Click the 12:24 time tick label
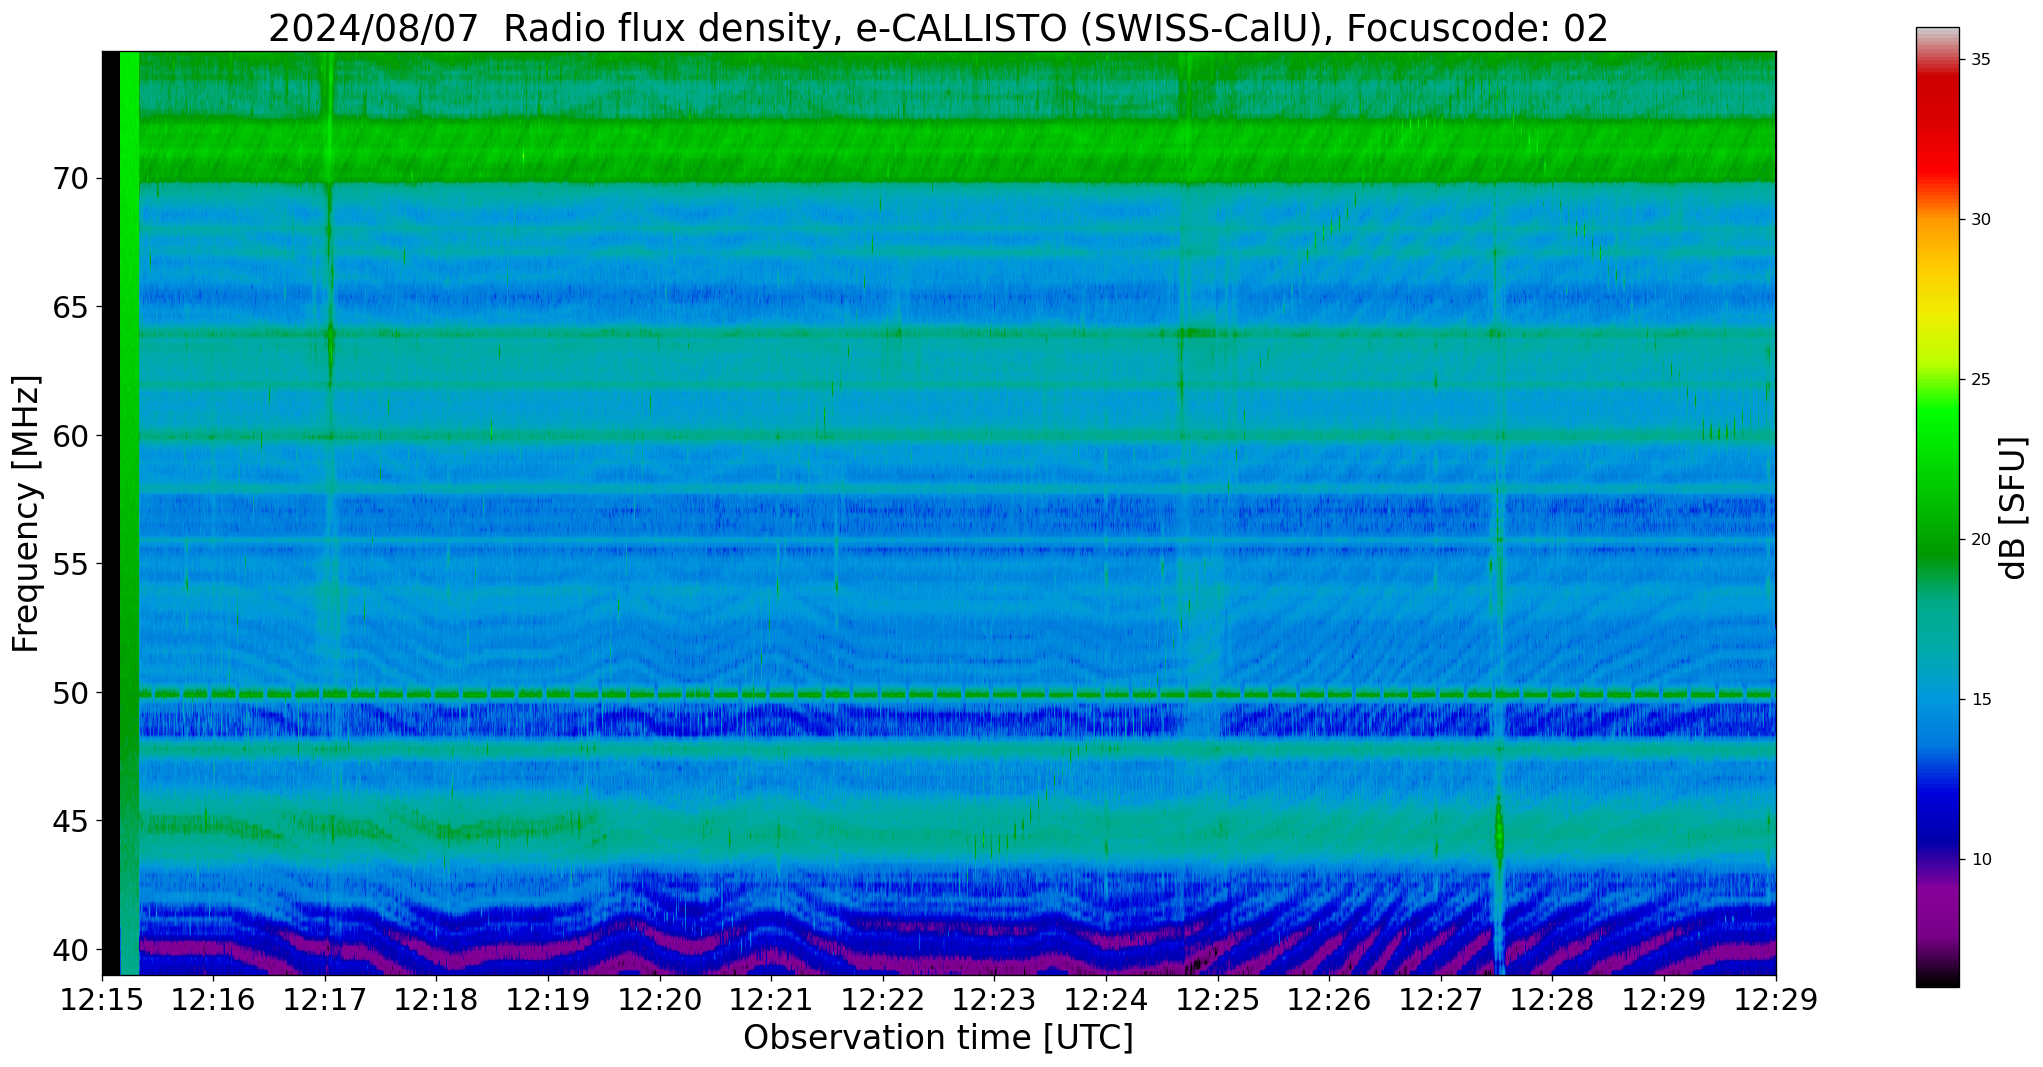2043x1067 pixels. click(x=1106, y=999)
